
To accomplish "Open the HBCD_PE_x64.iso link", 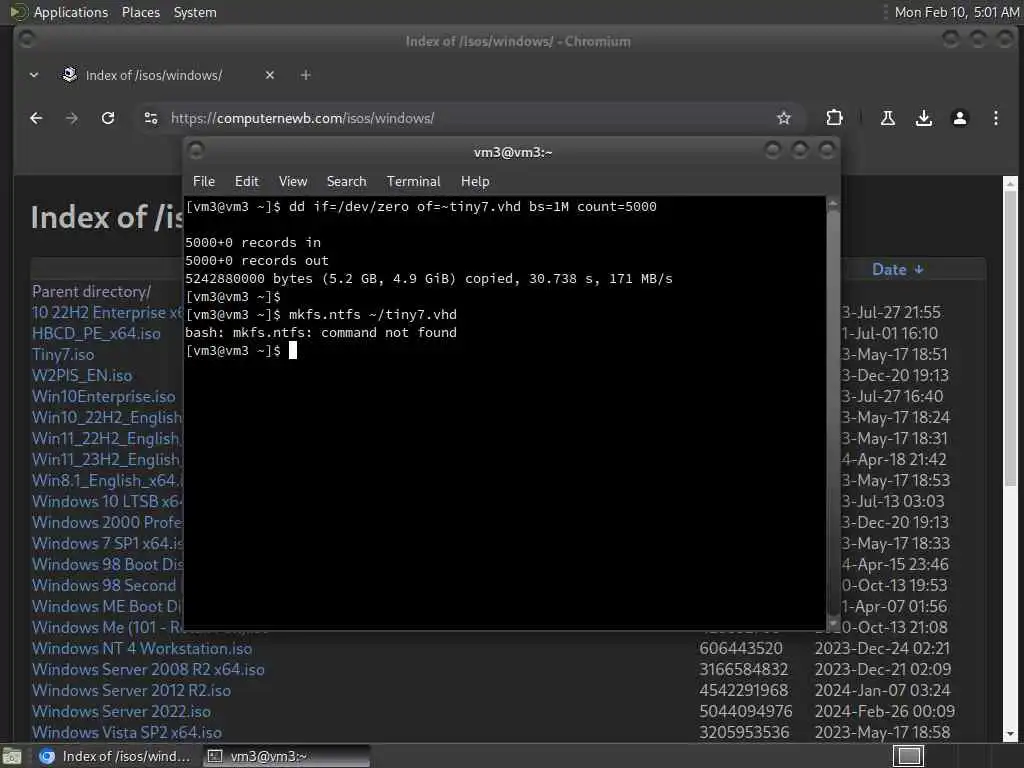I will point(96,333).
